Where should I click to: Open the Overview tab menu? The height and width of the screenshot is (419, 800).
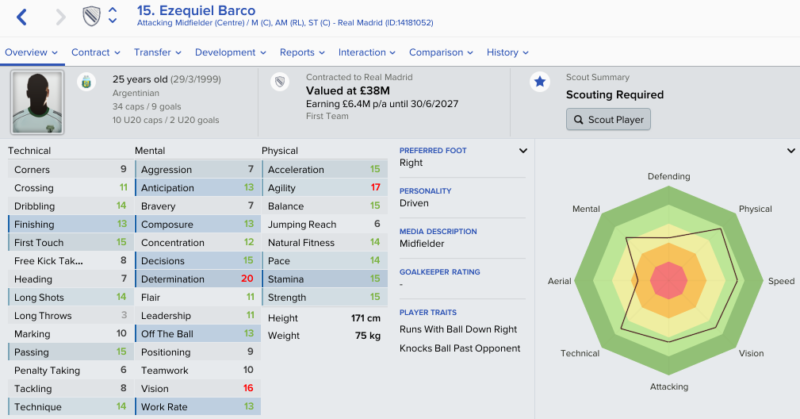31,53
